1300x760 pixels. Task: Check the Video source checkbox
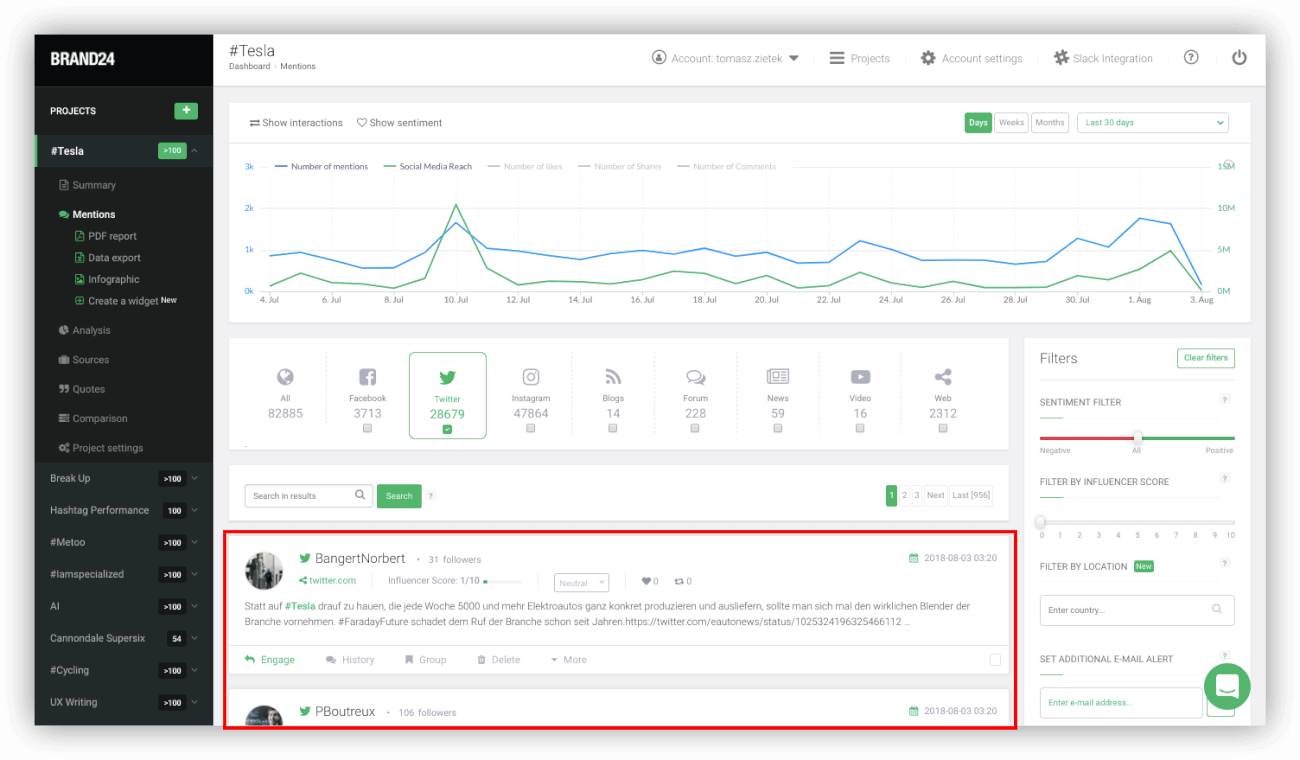860,428
